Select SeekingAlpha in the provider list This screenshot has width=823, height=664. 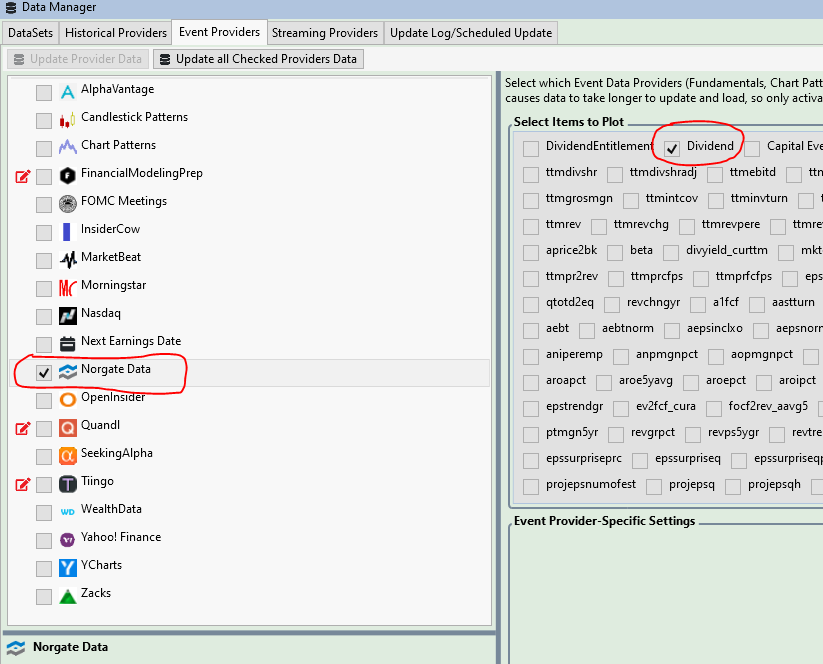click(x=116, y=453)
